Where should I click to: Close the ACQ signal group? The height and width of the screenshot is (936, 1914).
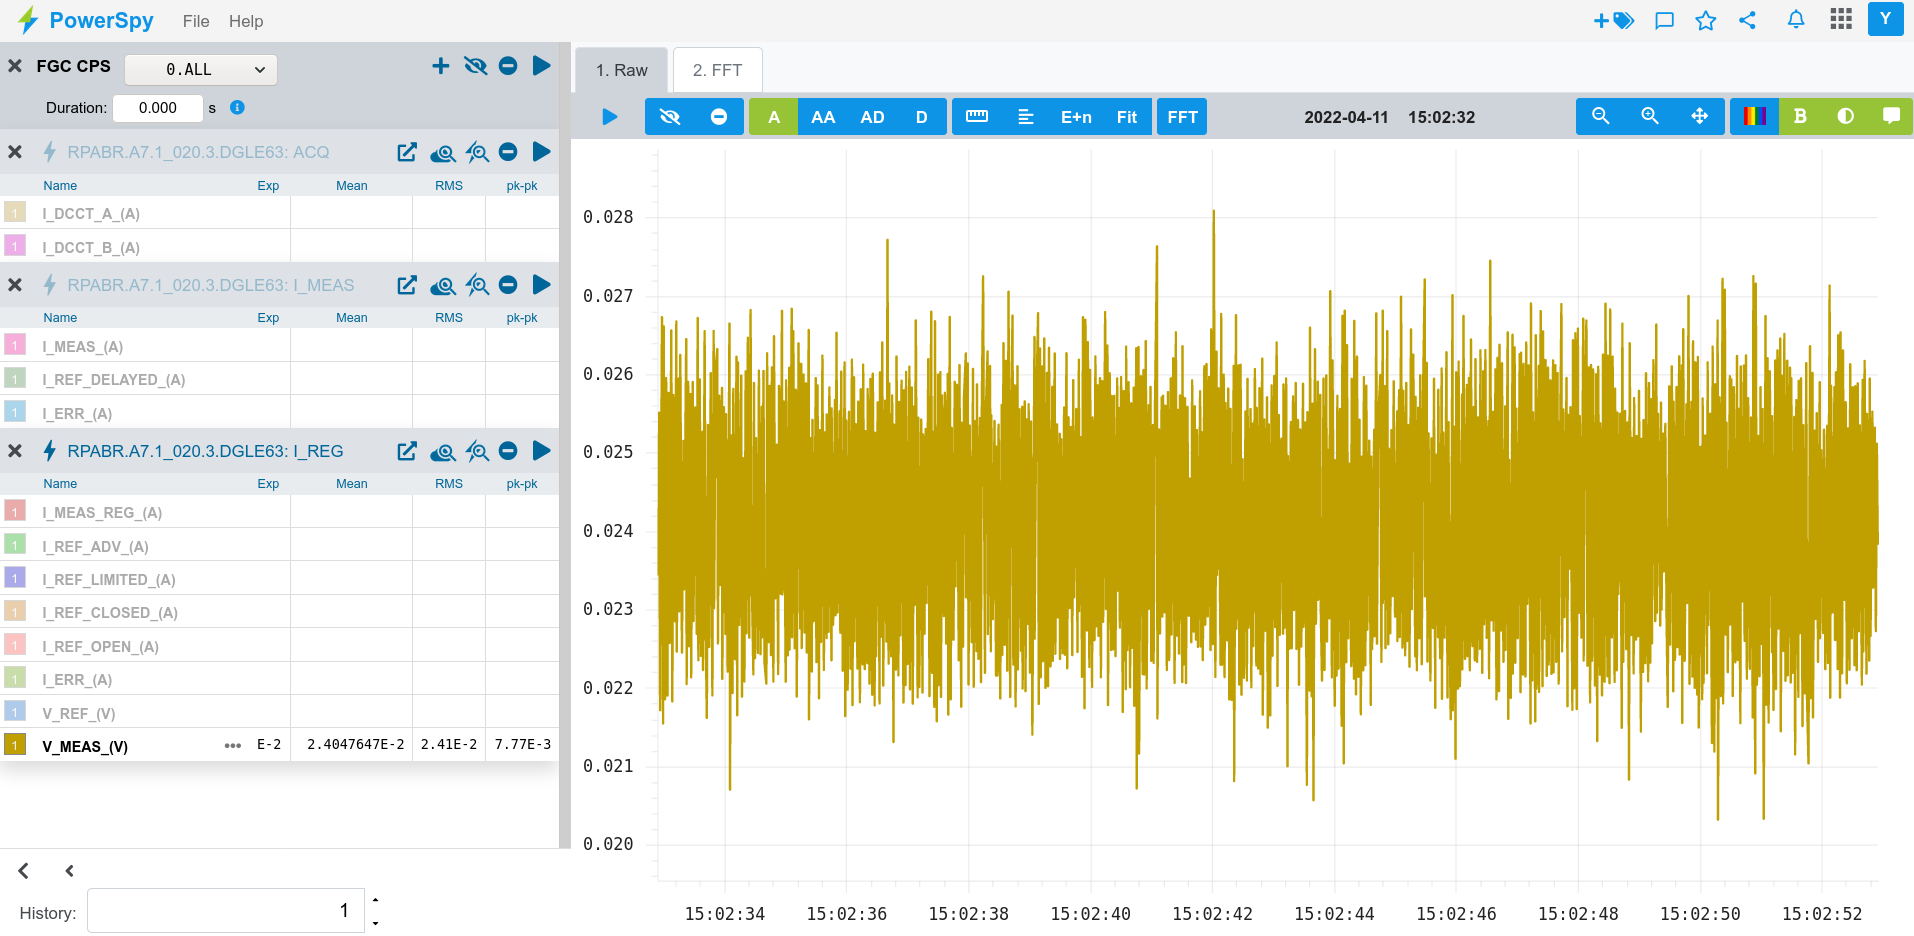pyautogui.click(x=15, y=152)
